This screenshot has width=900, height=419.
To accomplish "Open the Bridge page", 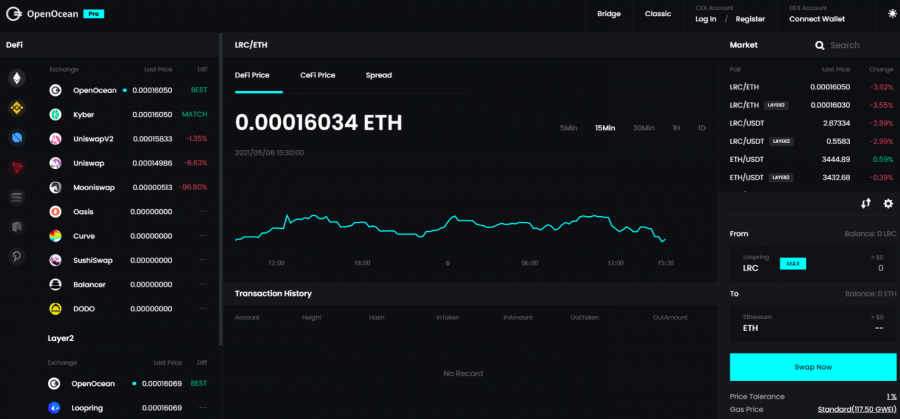I will tap(609, 14).
